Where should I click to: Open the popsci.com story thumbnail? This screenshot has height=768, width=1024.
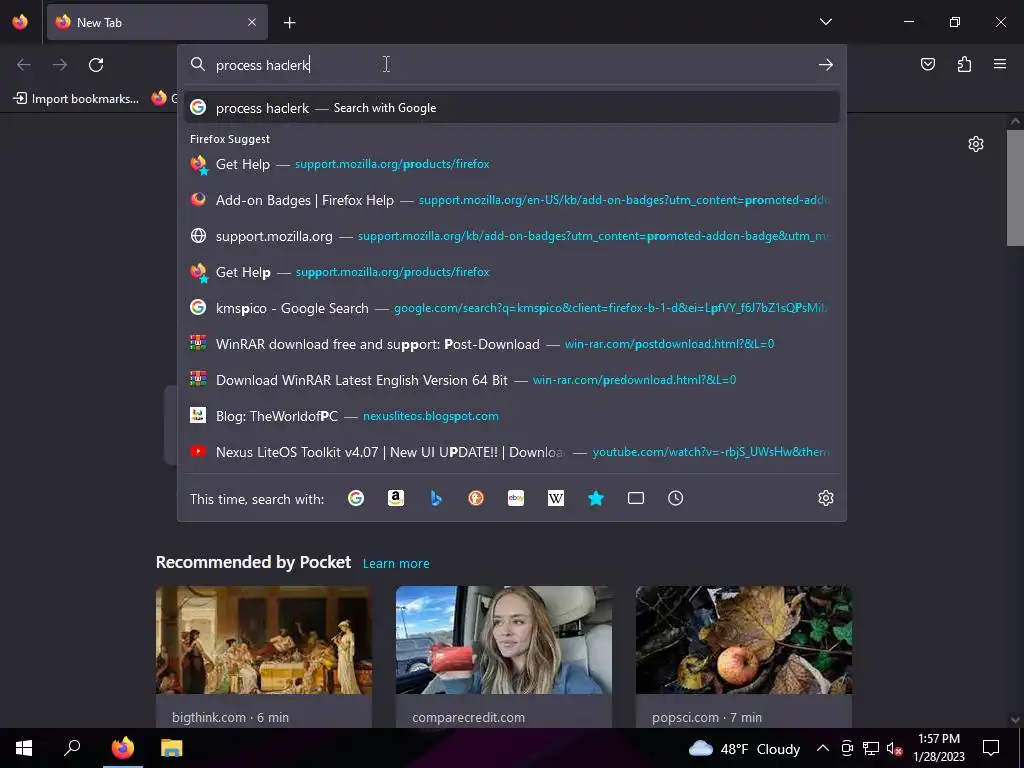[x=744, y=640]
